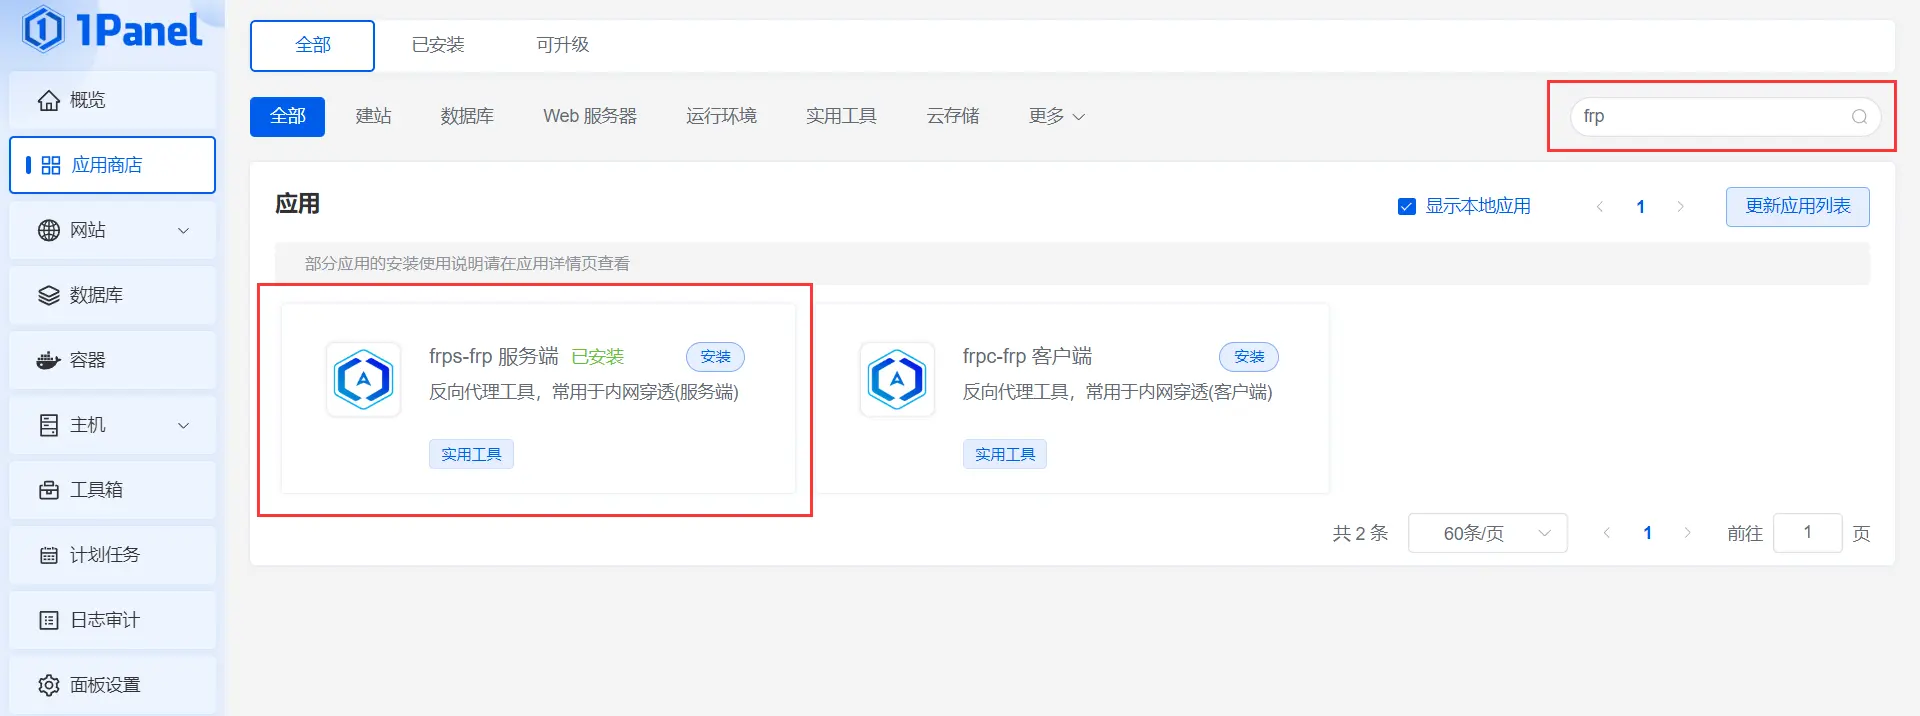Switch to the 可升级 tab

tap(562, 45)
